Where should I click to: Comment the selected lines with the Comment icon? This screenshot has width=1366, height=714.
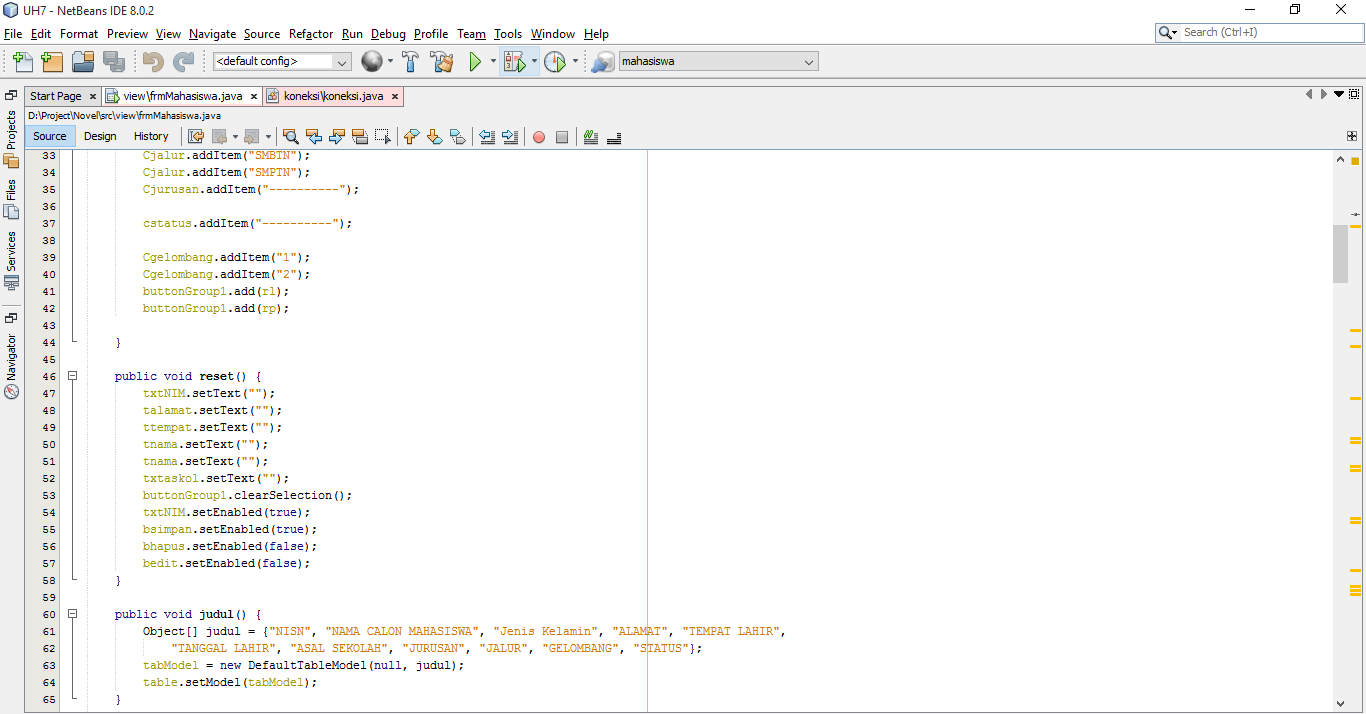pos(590,137)
